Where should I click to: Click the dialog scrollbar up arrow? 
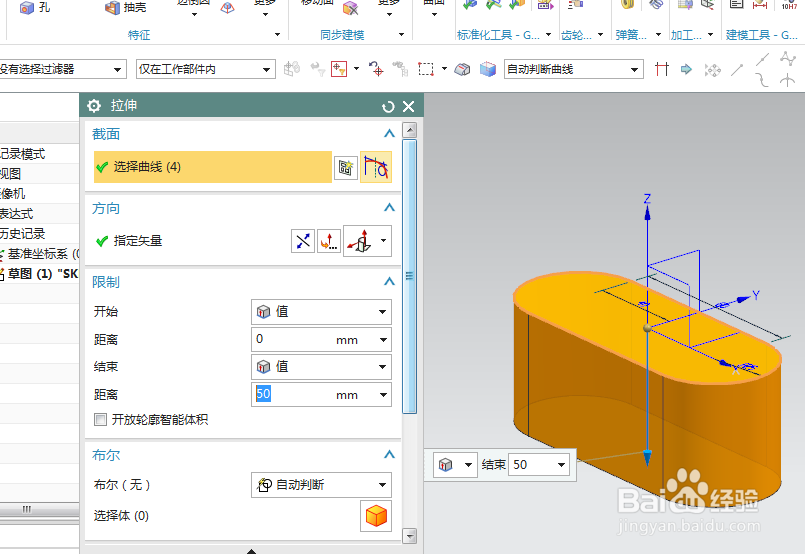click(x=409, y=129)
